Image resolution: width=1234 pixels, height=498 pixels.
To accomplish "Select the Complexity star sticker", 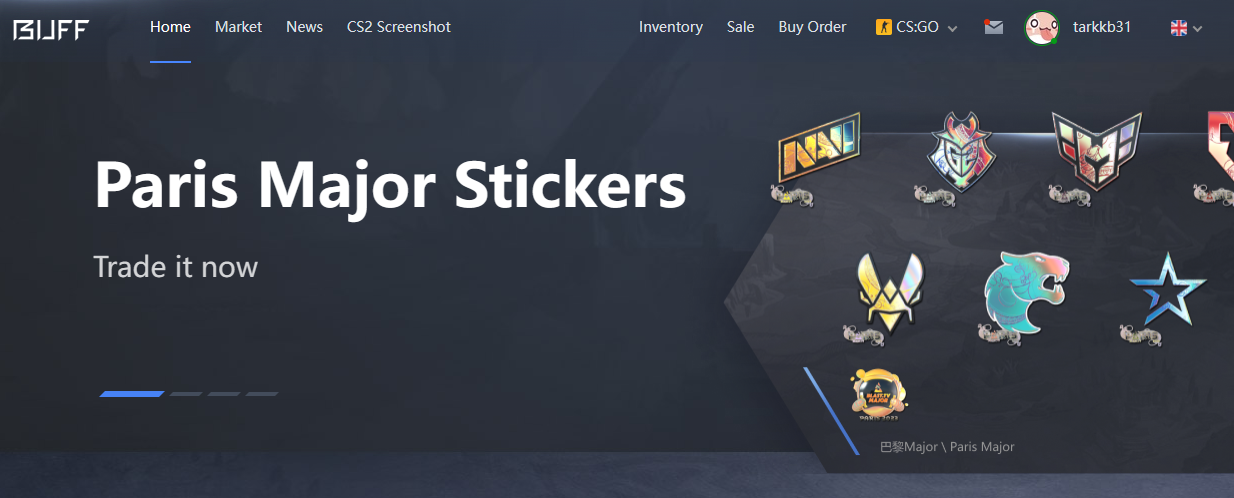I will pyautogui.click(x=1167, y=290).
